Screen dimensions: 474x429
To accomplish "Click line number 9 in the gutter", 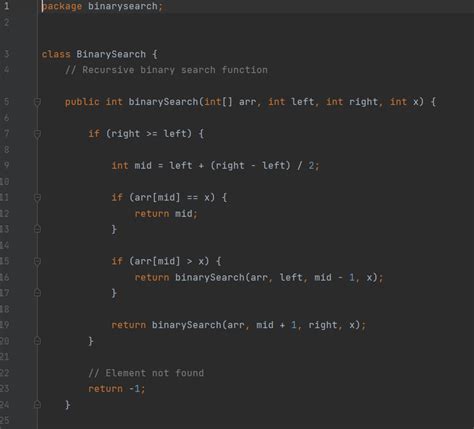I will tap(6, 165).
